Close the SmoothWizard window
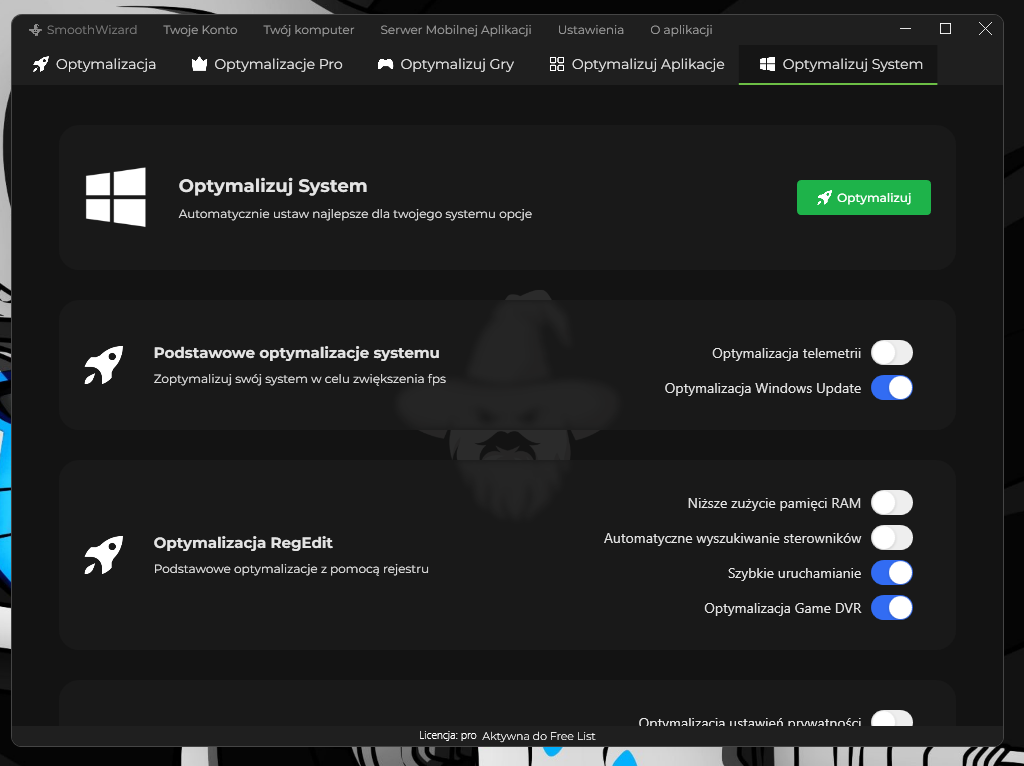 (x=985, y=29)
